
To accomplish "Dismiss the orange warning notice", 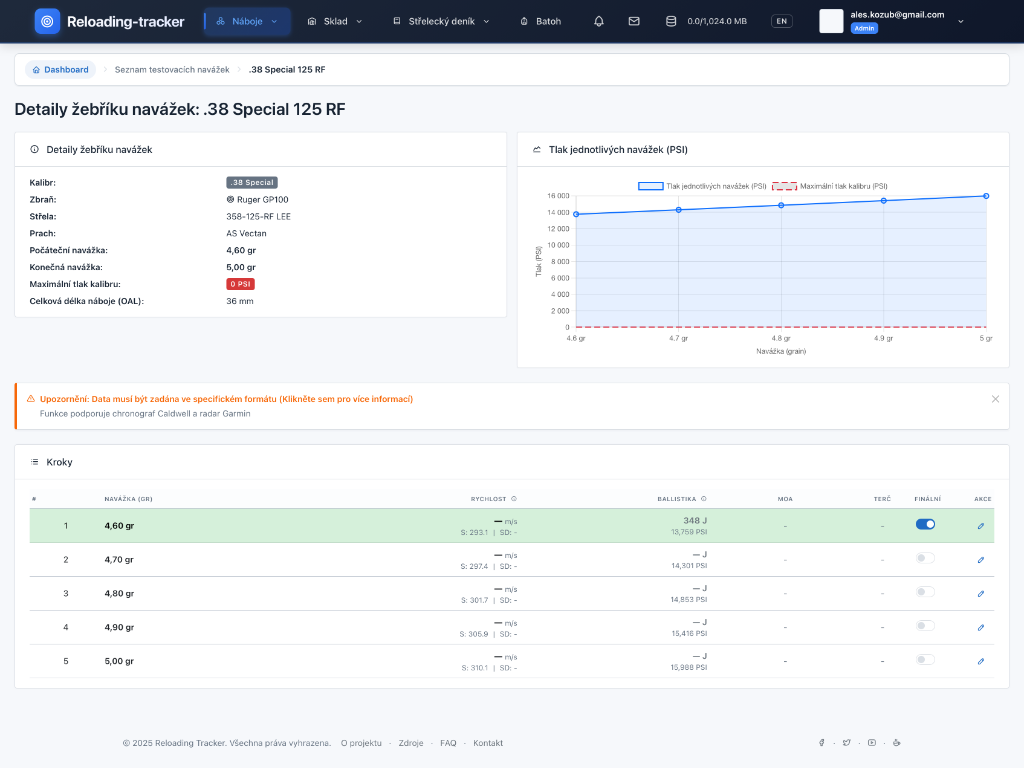I will point(995,399).
